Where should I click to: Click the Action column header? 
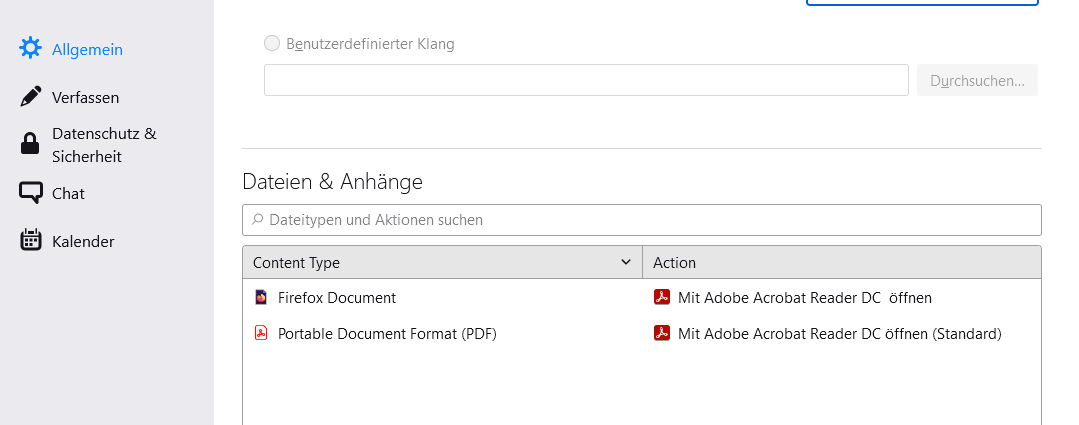pyautogui.click(x=840, y=262)
